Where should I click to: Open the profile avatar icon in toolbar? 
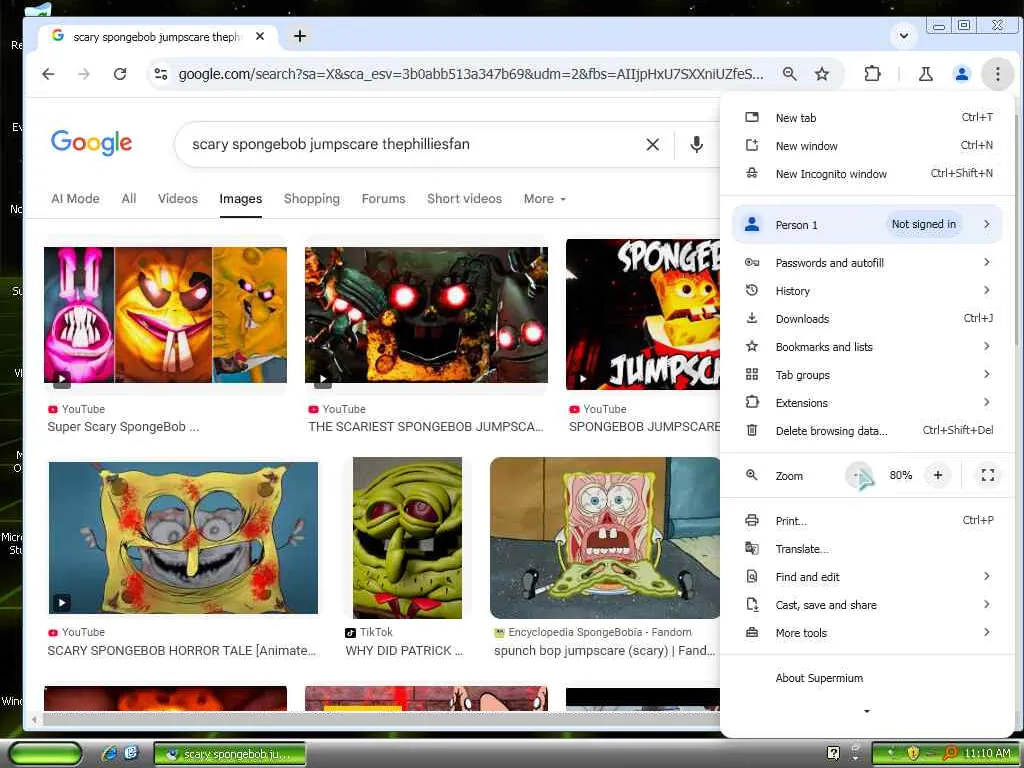click(961, 74)
